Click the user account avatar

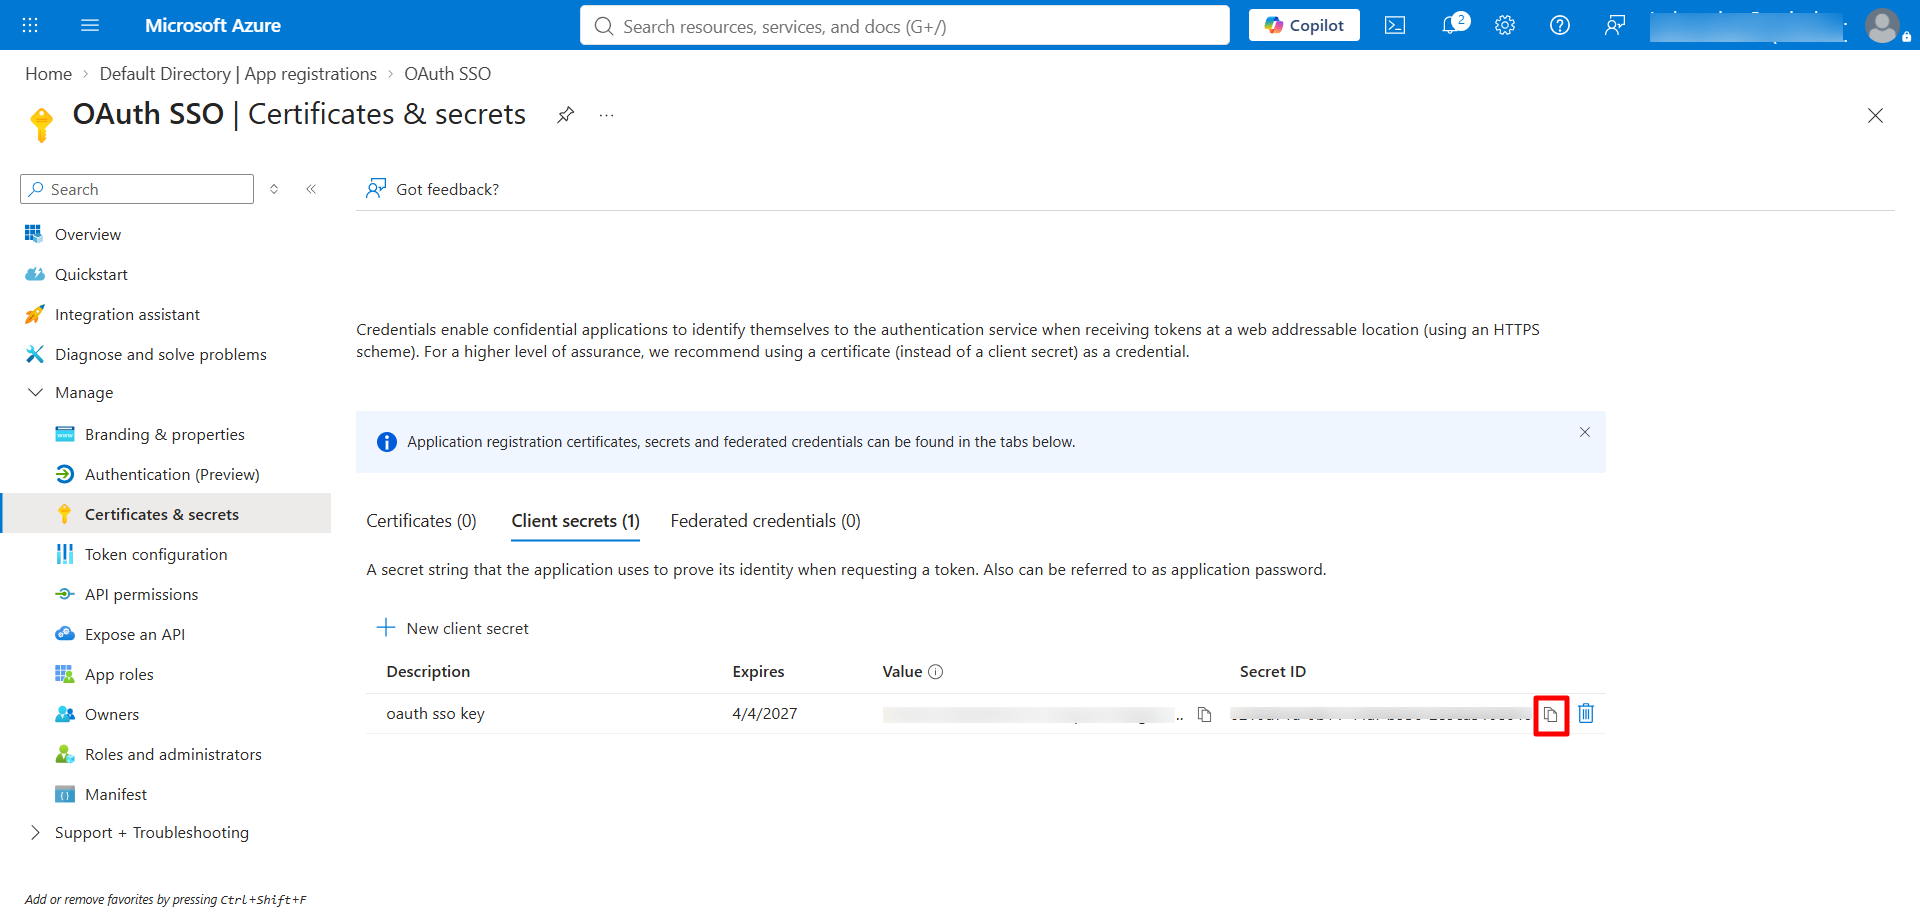point(1883,26)
